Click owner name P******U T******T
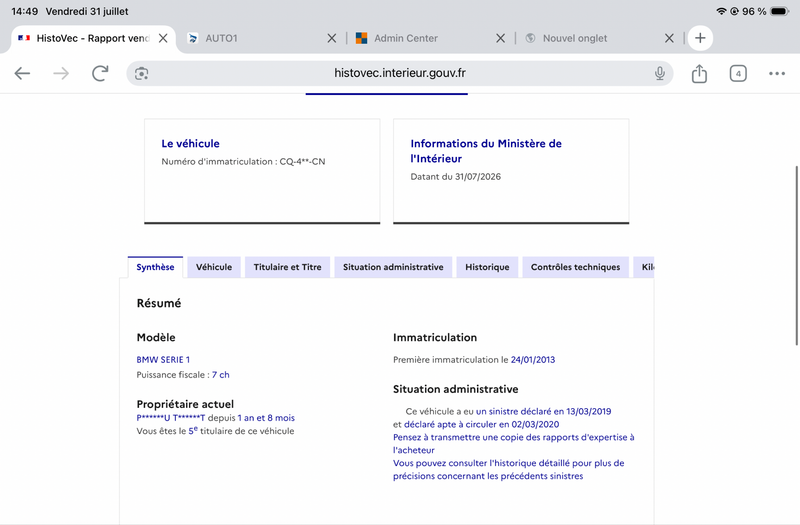 point(170,418)
